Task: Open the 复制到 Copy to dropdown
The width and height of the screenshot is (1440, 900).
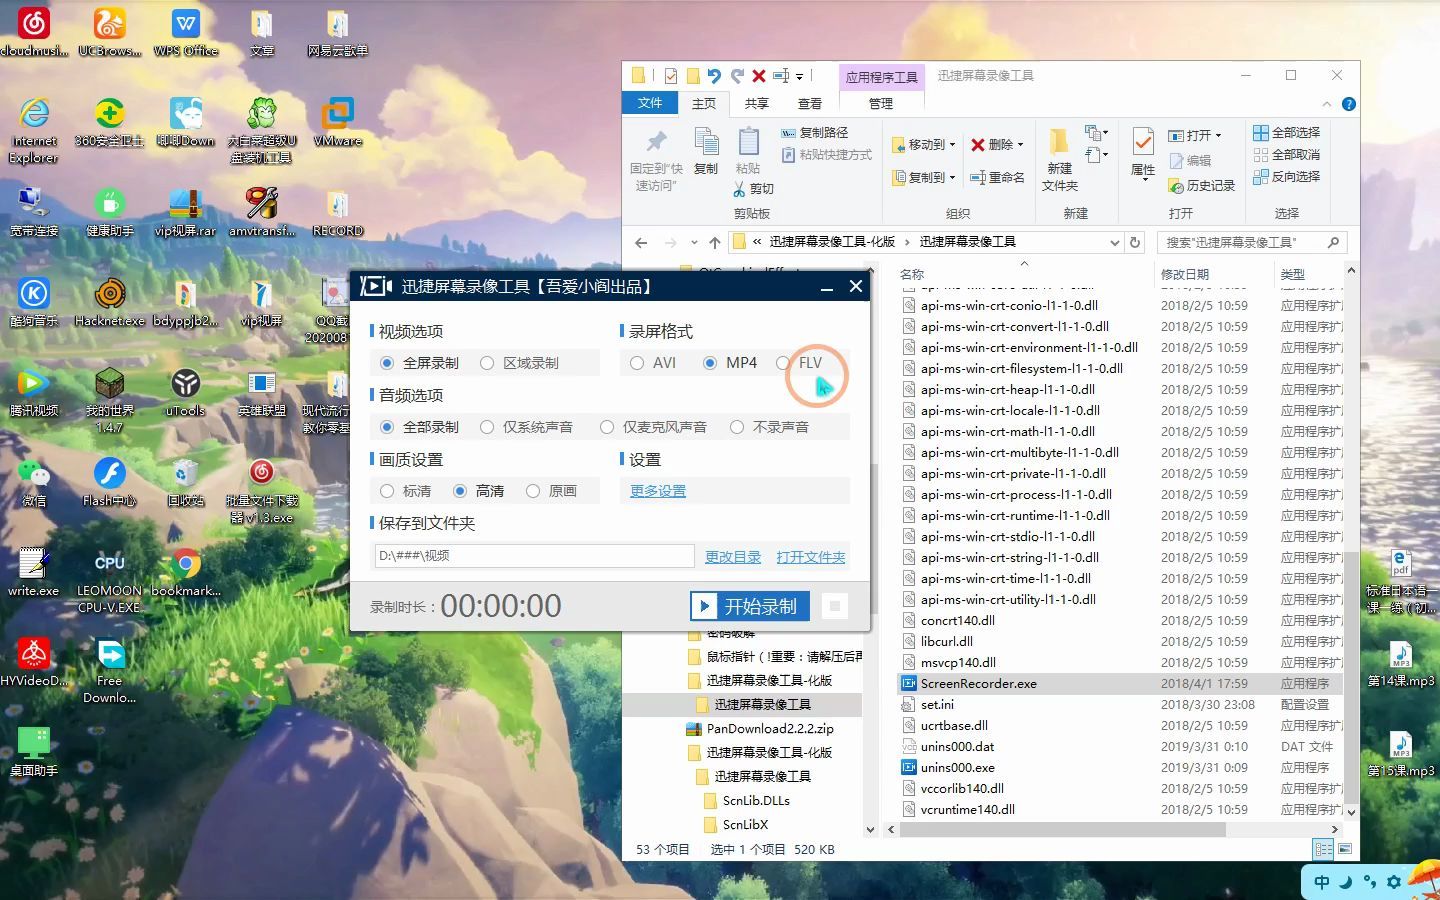Action: pos(925,177)
